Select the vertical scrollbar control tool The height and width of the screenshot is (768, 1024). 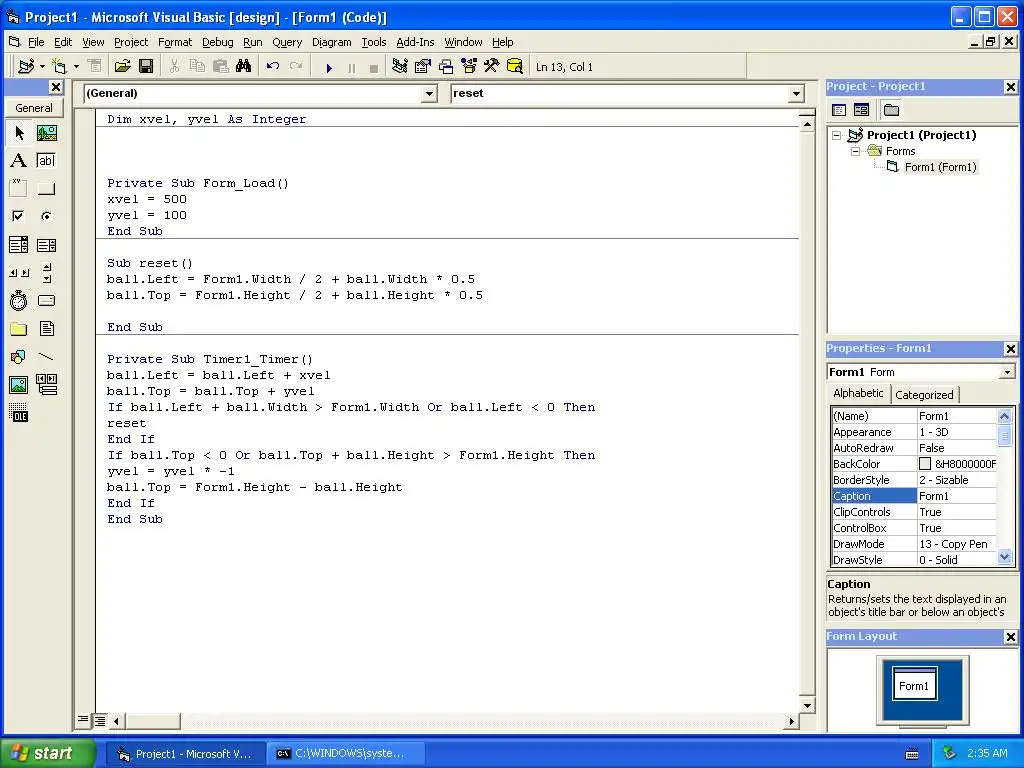(46, 273)
